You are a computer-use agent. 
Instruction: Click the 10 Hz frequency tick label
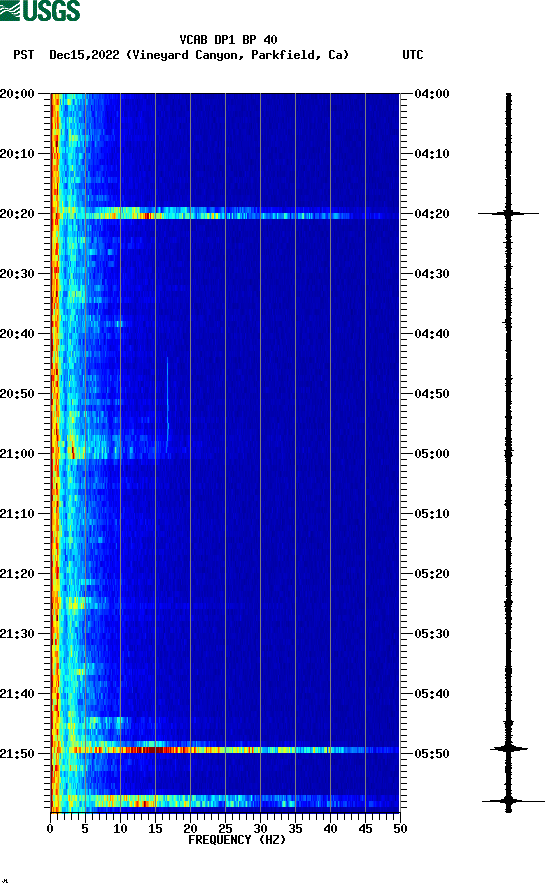tap(120, 829)
